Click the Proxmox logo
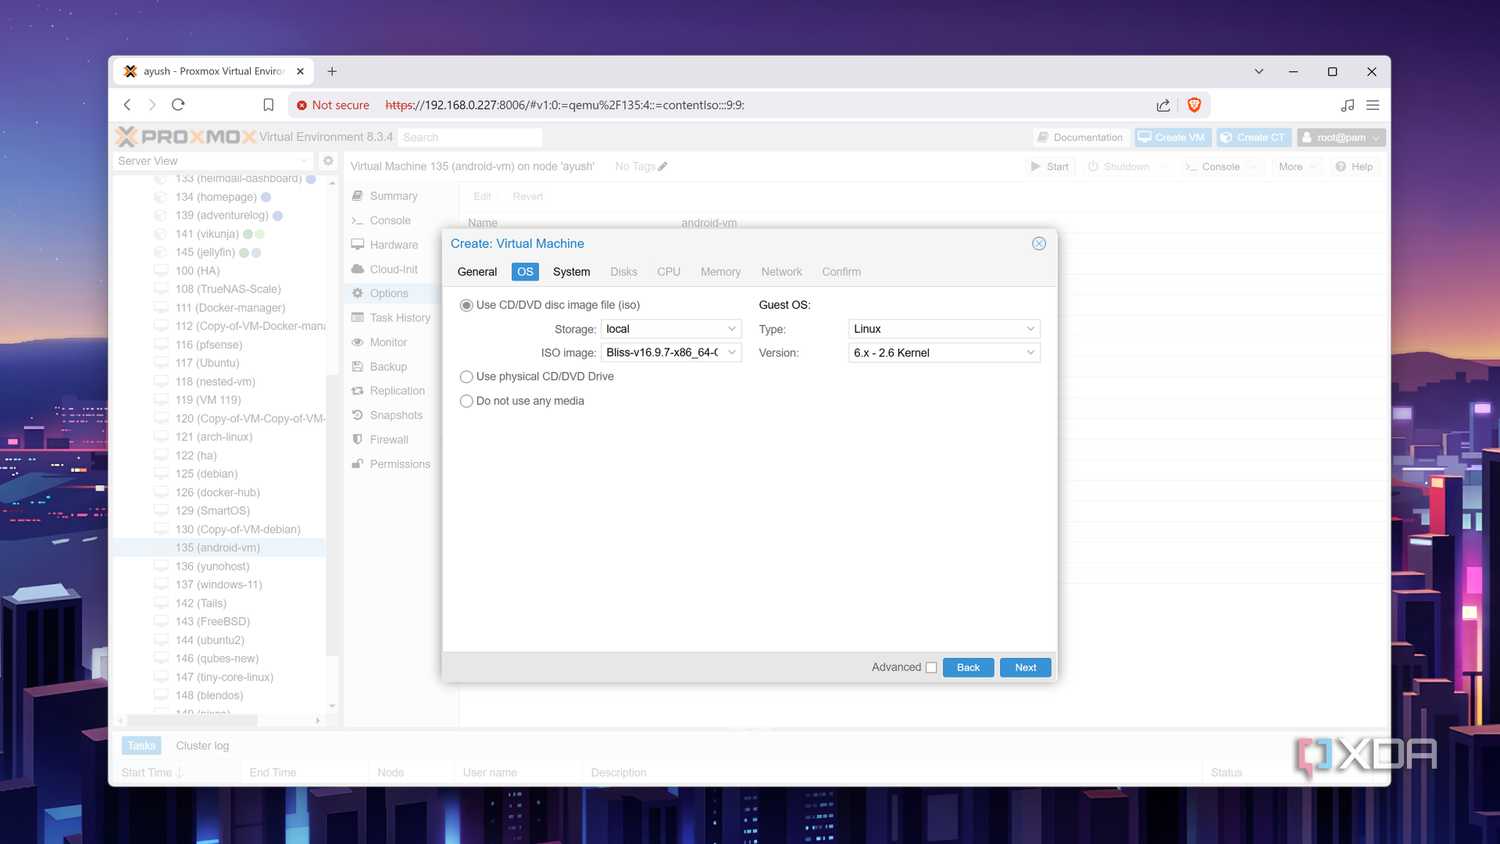 point(186,137)
